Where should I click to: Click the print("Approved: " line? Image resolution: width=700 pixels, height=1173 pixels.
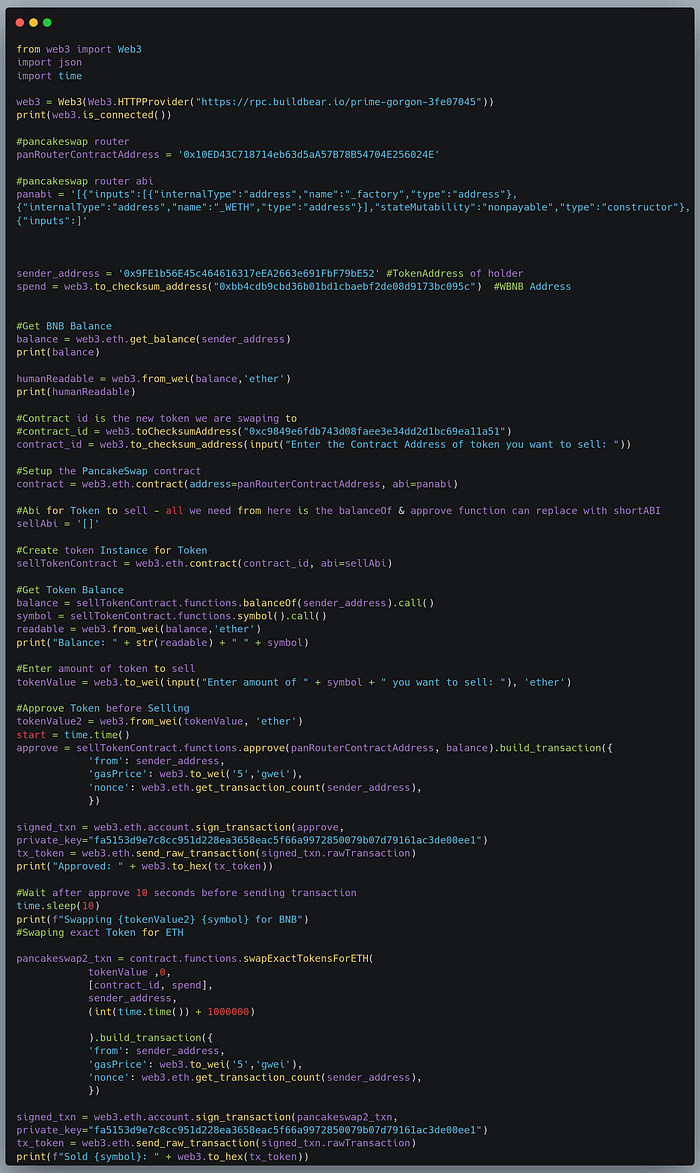click(145, 867)
